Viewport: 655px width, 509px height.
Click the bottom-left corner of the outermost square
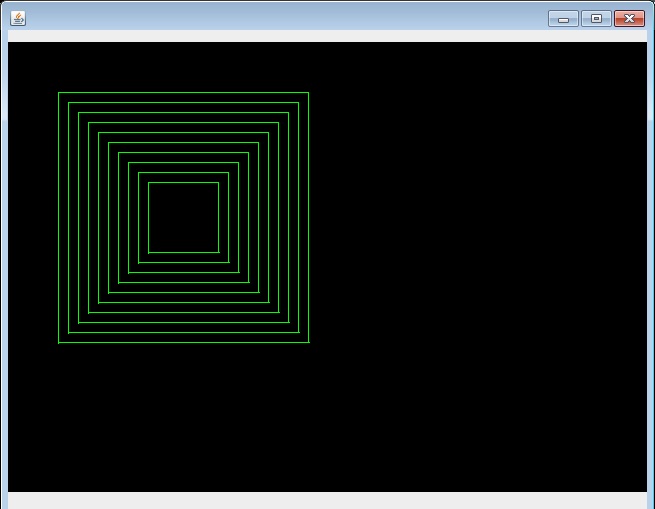coord(58,343)
